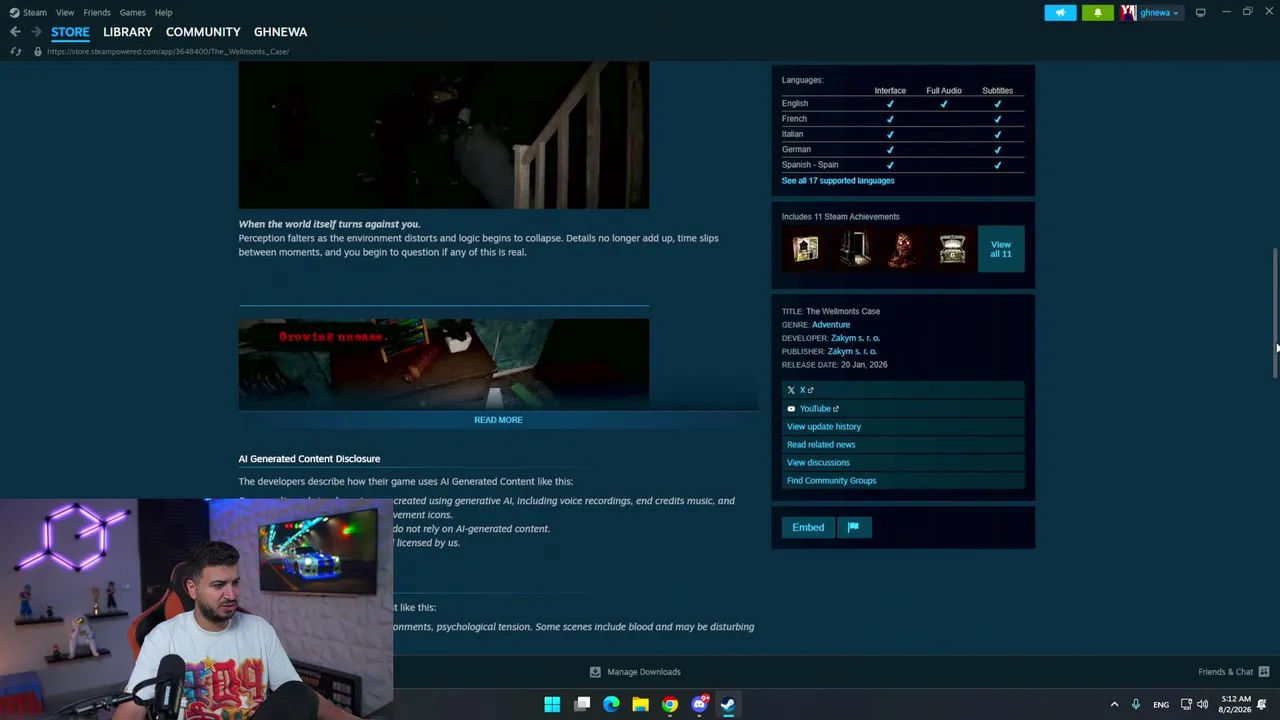1280x720 pixels.
Task: Switch to Big Picture mode monitor icon
Action: [x=1200, y=12]
